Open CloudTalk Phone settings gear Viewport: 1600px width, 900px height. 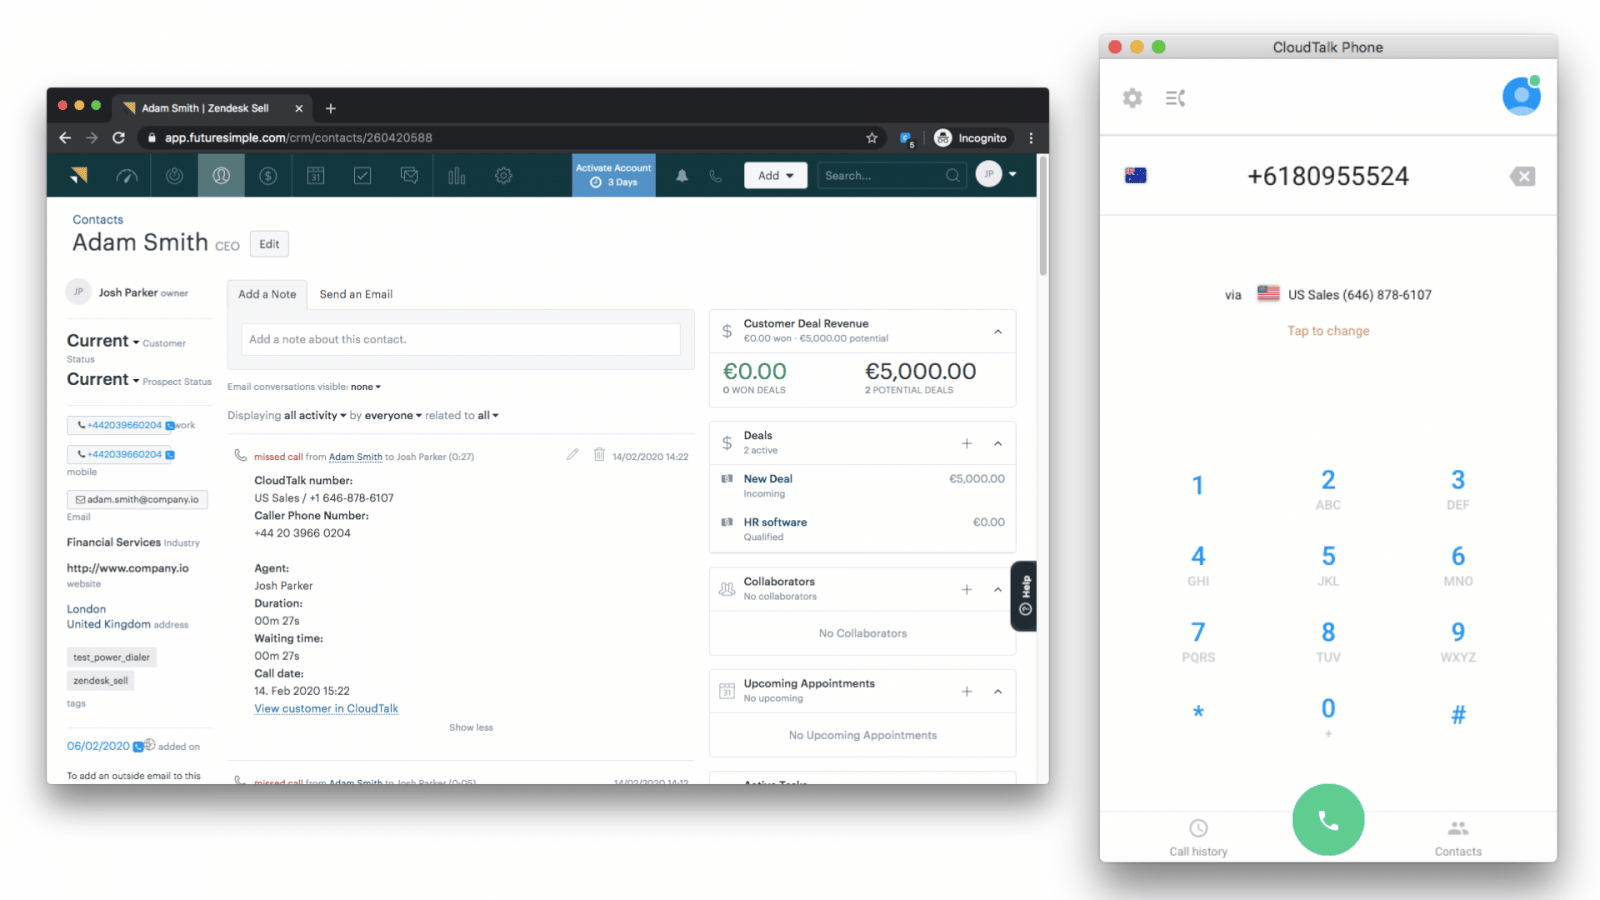(x=1132, y=98)
